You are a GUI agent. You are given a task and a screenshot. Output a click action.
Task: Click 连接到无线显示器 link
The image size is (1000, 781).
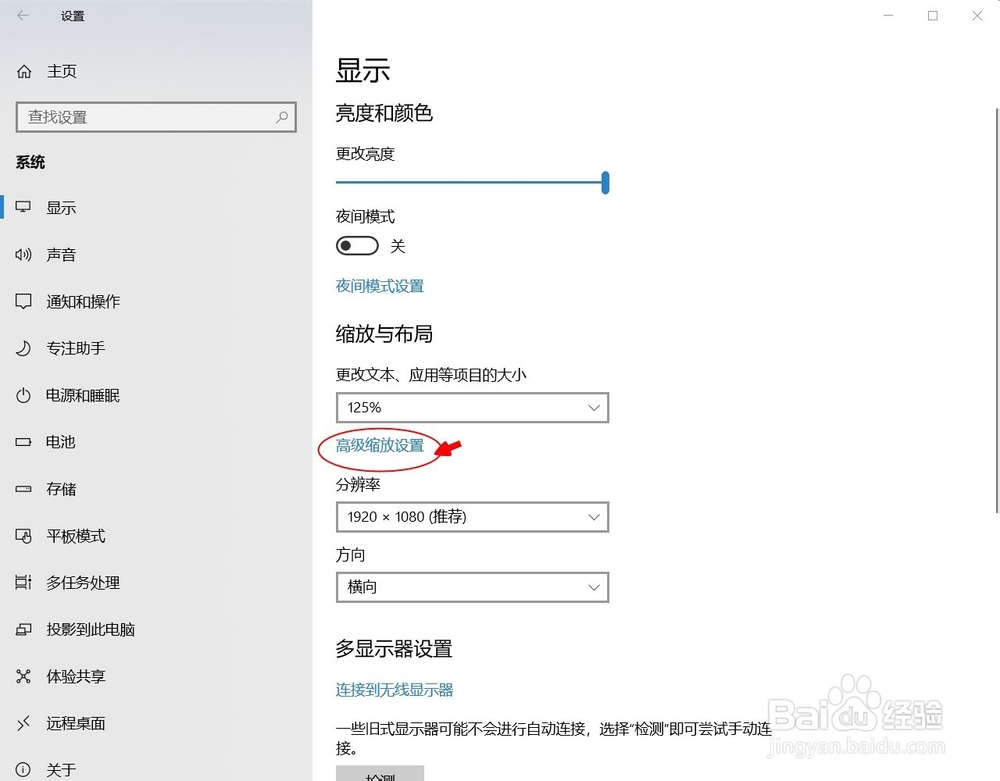point(393,688)
